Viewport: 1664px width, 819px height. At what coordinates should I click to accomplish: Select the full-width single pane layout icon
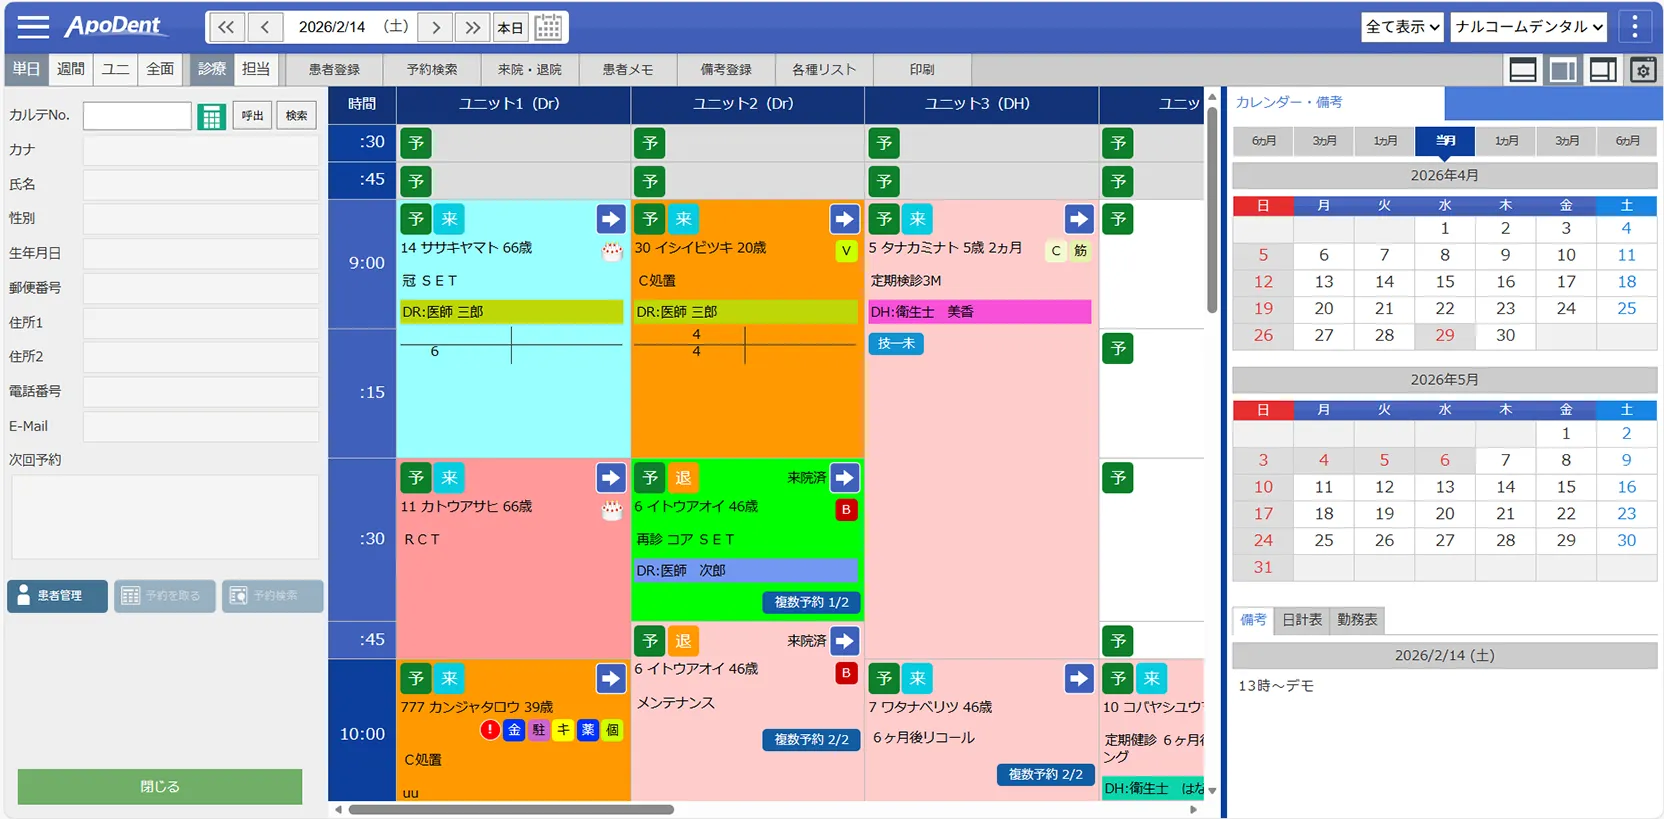(1523, 70)
